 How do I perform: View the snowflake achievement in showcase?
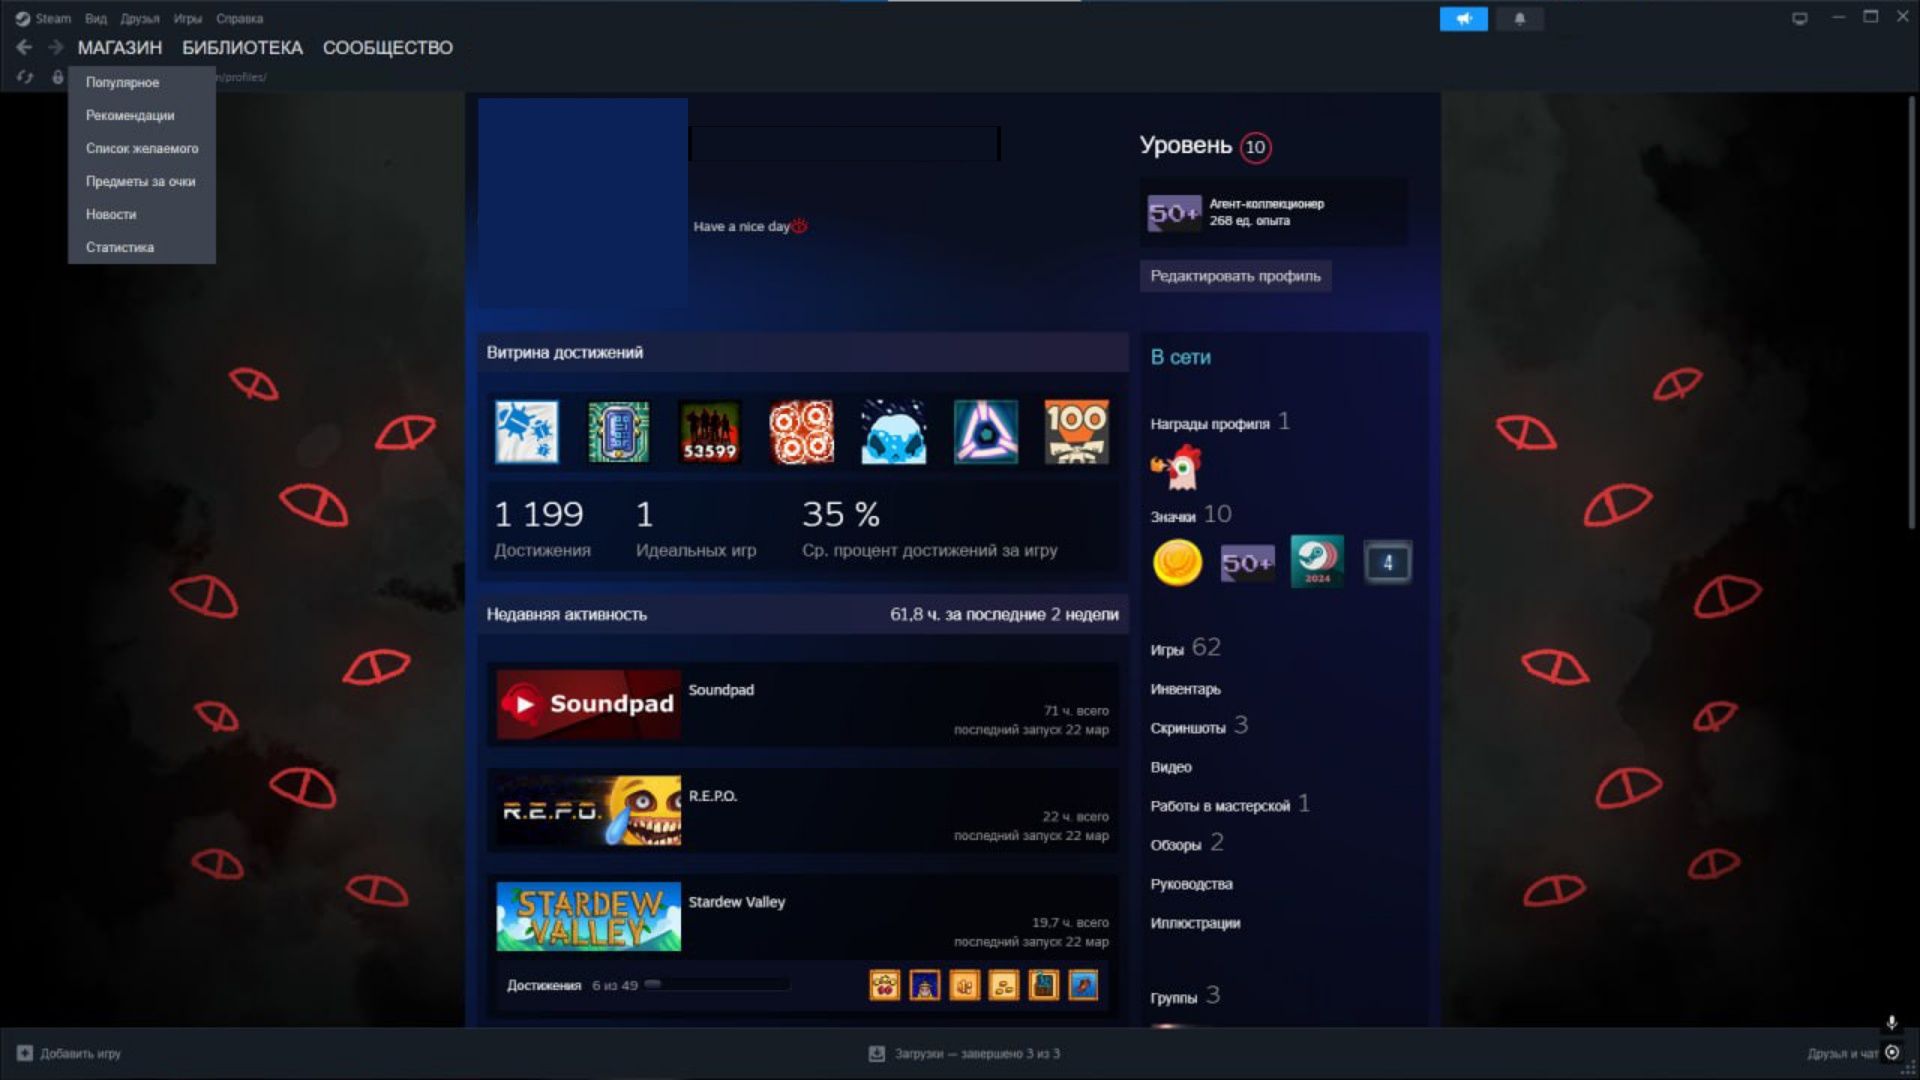pyautogui.click(x=526, y=432)
